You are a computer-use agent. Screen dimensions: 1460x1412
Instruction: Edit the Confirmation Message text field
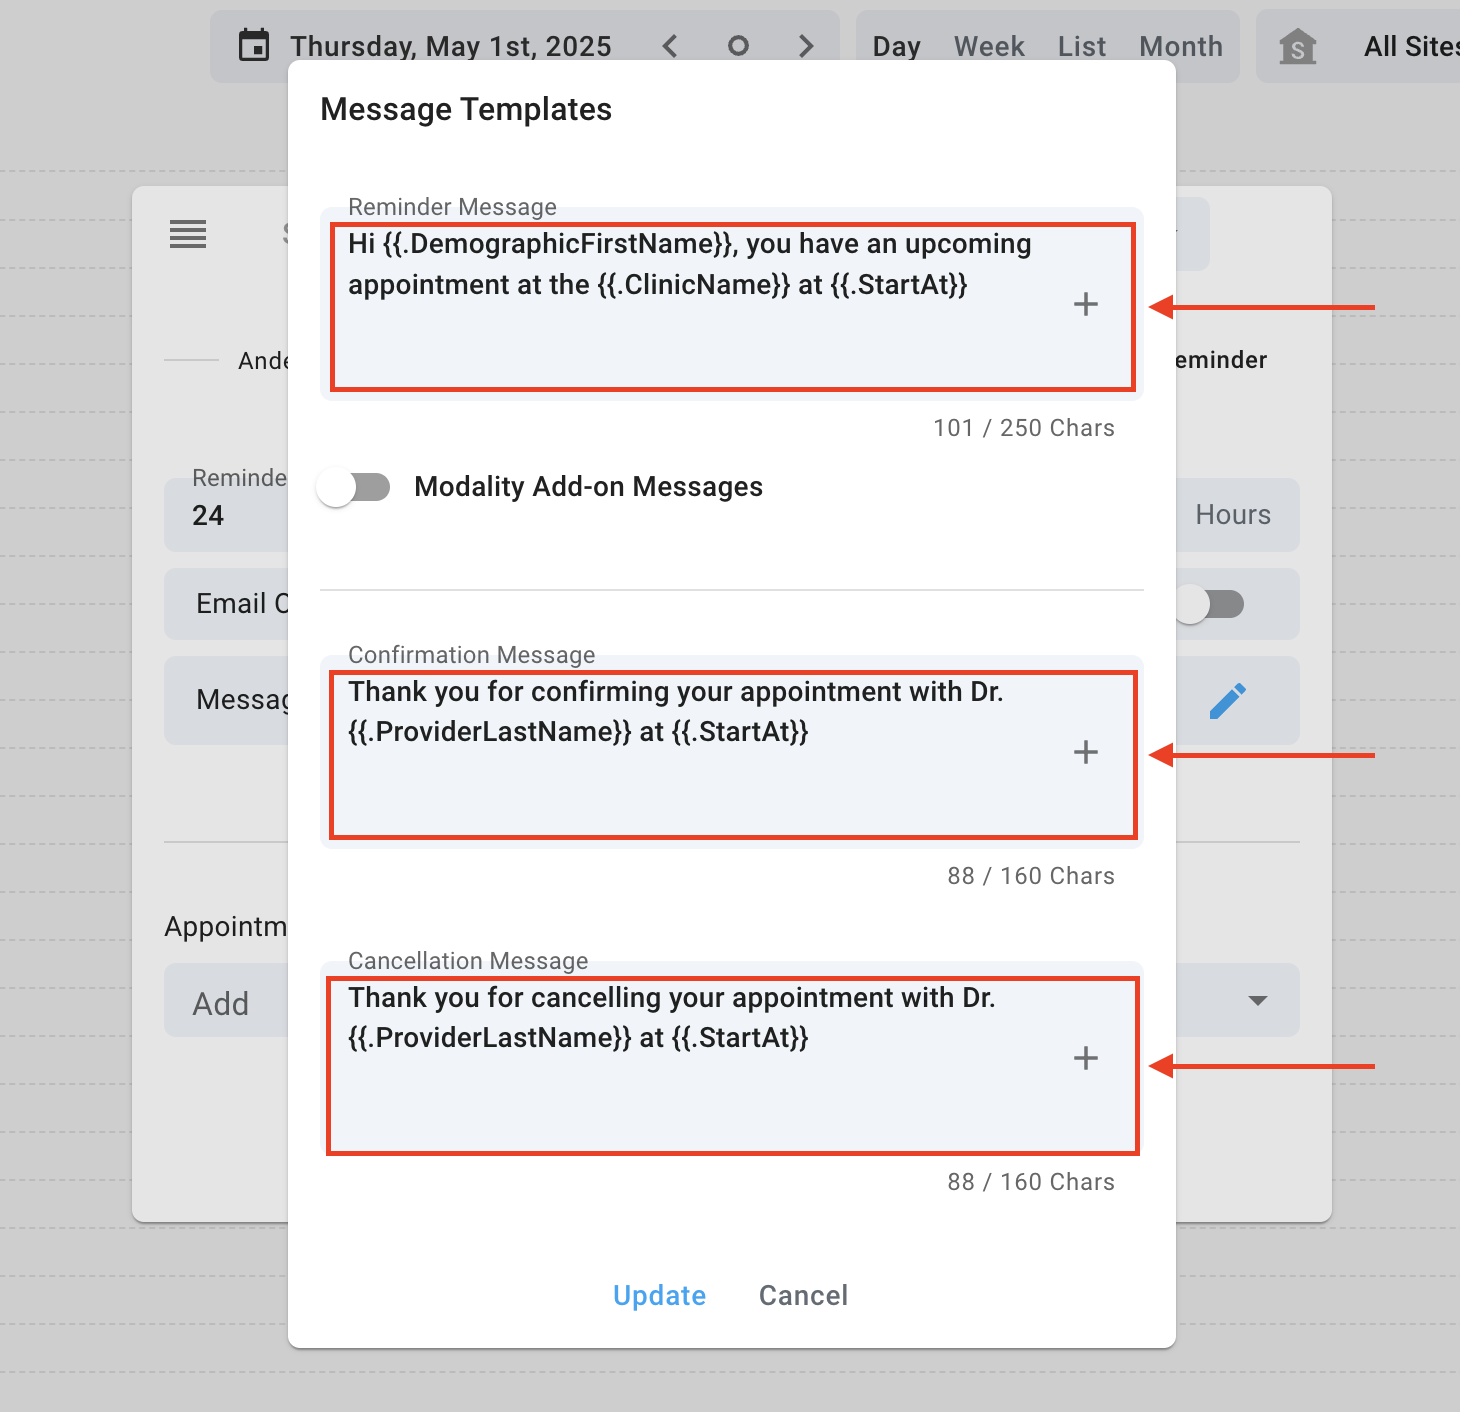[x=732, y=753]
